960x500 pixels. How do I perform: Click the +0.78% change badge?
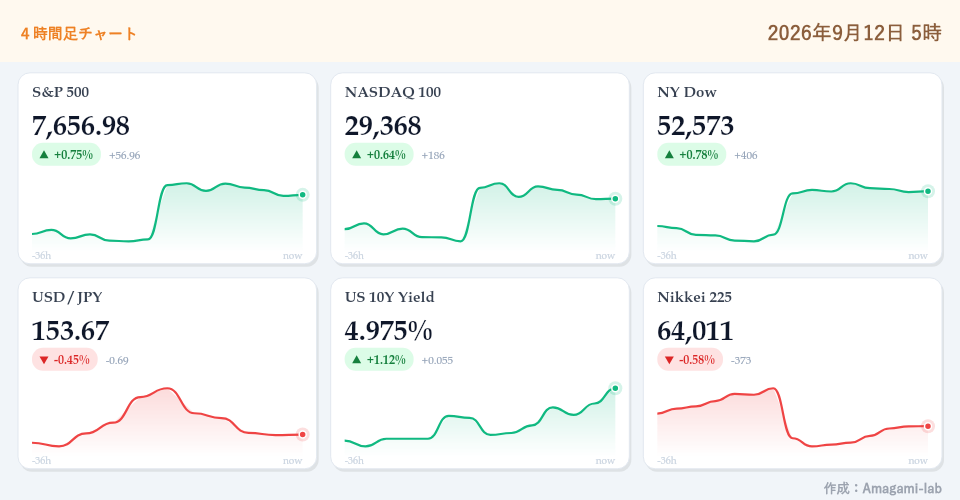pos(692,155)
